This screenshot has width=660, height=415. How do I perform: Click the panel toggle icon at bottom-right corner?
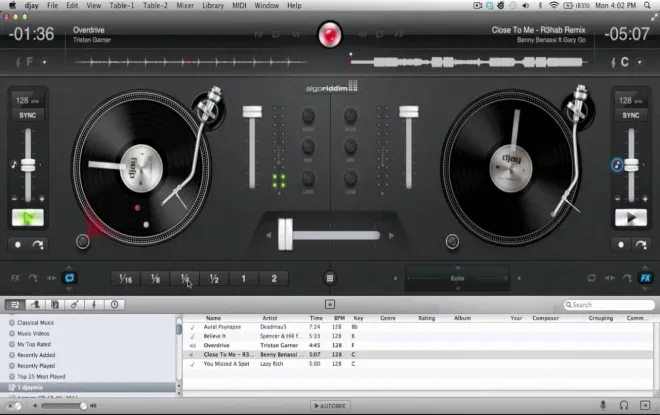click(x=645, y=405)
